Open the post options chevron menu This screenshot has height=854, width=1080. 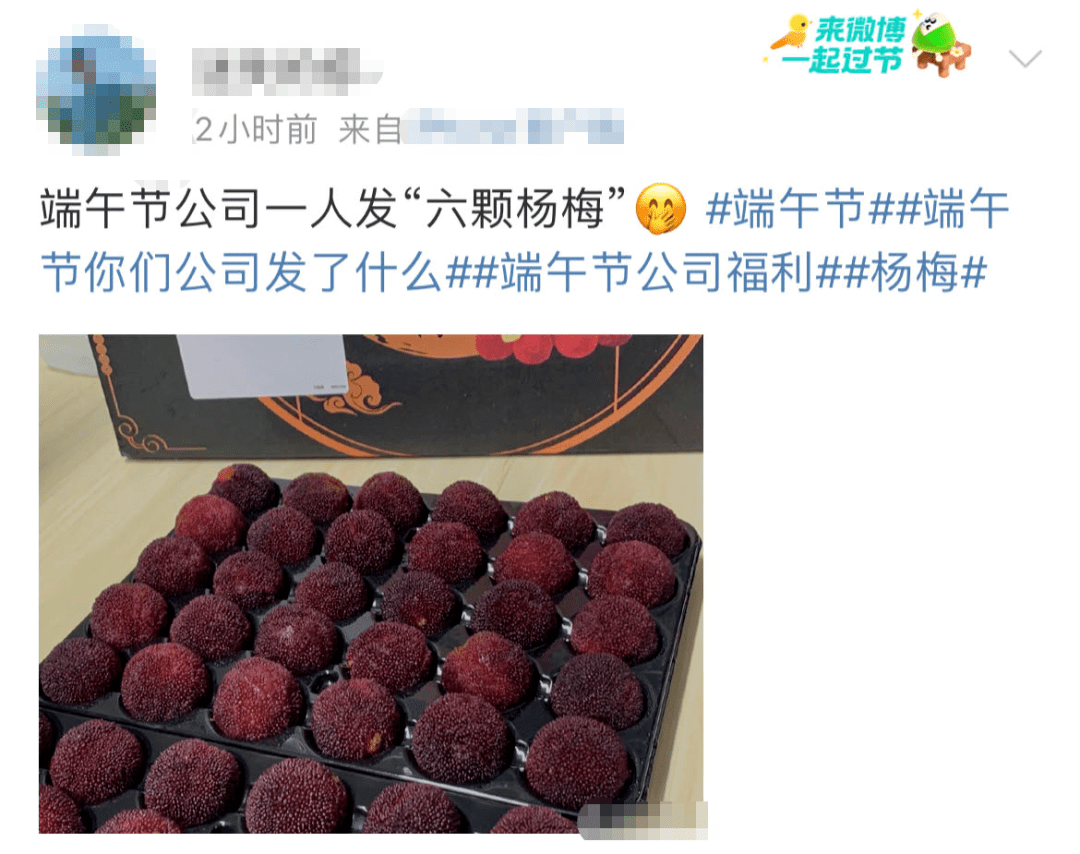1025,58
